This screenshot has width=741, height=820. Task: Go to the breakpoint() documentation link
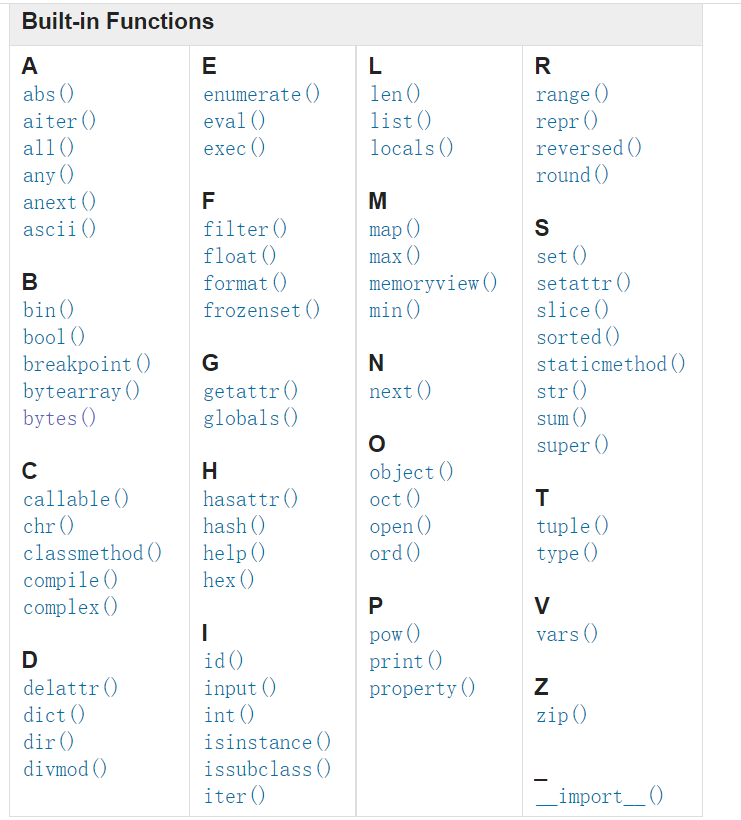(87, 364)
